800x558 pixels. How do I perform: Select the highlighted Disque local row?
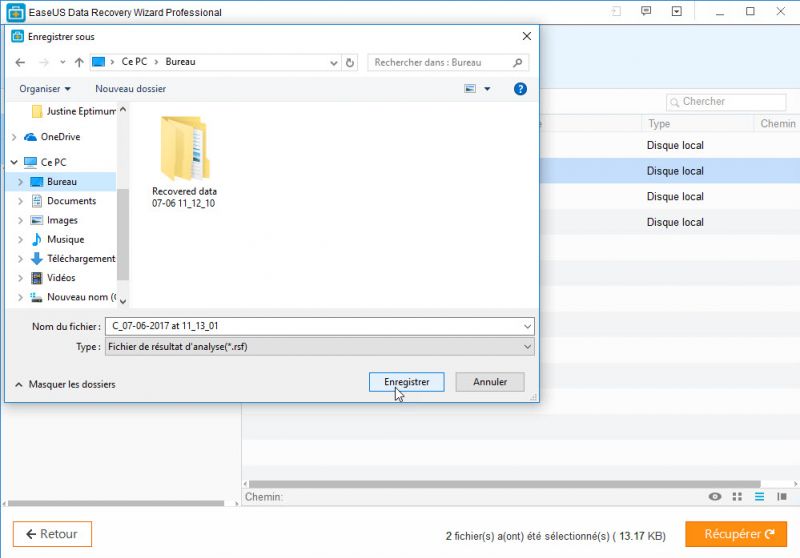669,171
